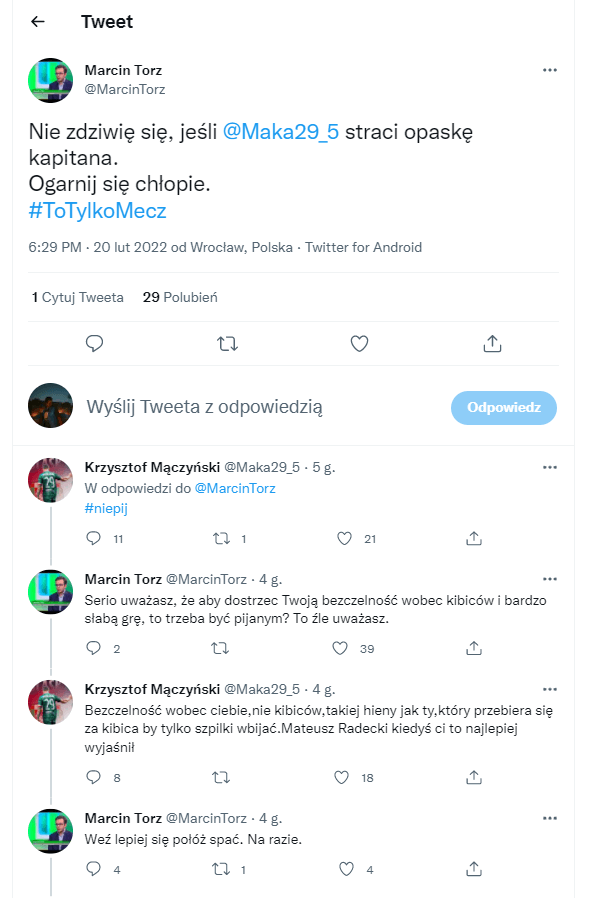Image resolution: width=600 pixels, height=898 pixels.
Task: Reply to the "Serio uważasz" tweet
Action: click(x=94, y=648)
